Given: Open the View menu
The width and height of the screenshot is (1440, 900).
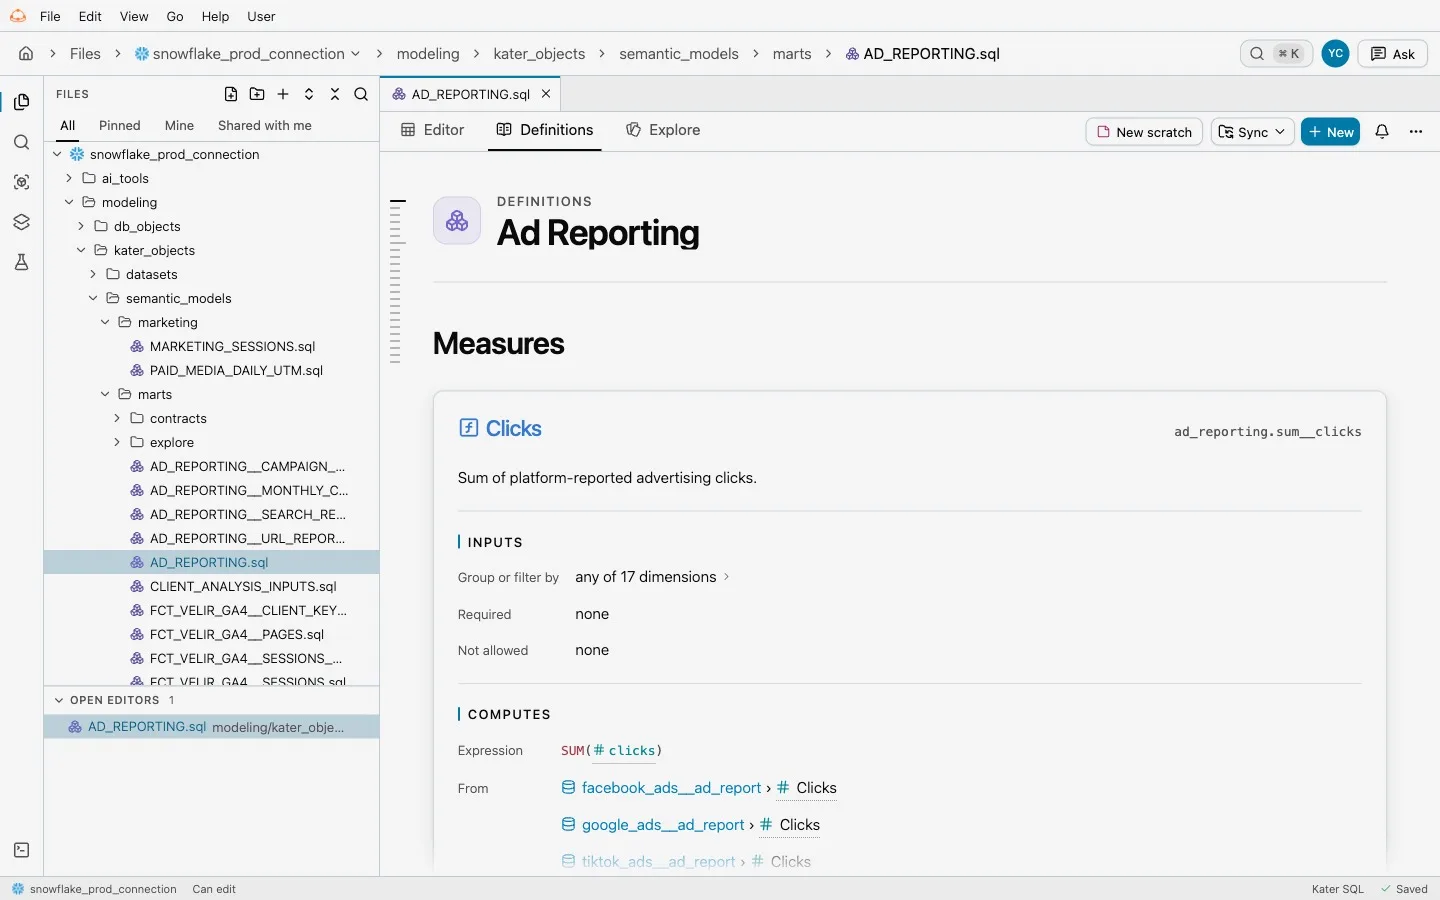Looking at the screenshot, I should coord(134,16).
